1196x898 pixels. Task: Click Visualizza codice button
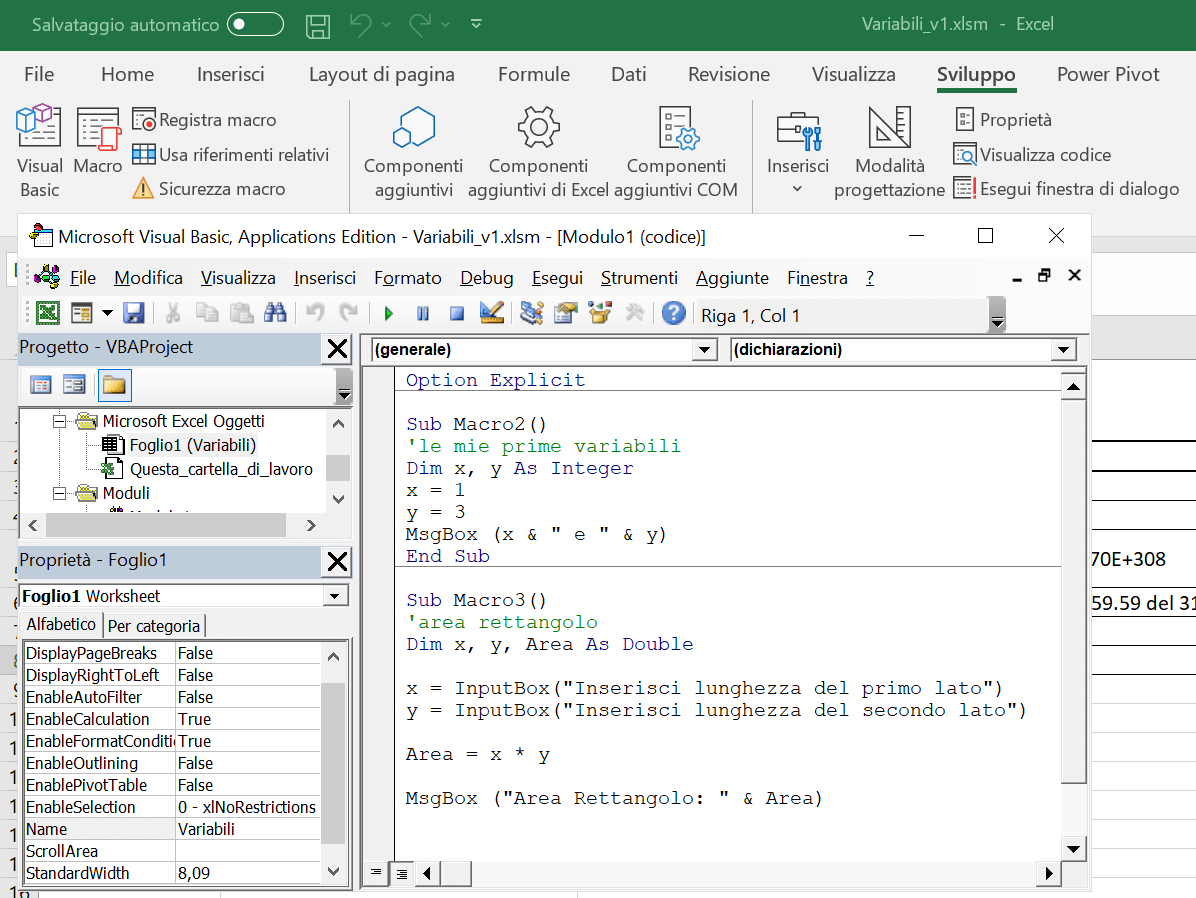point(1033,154)
